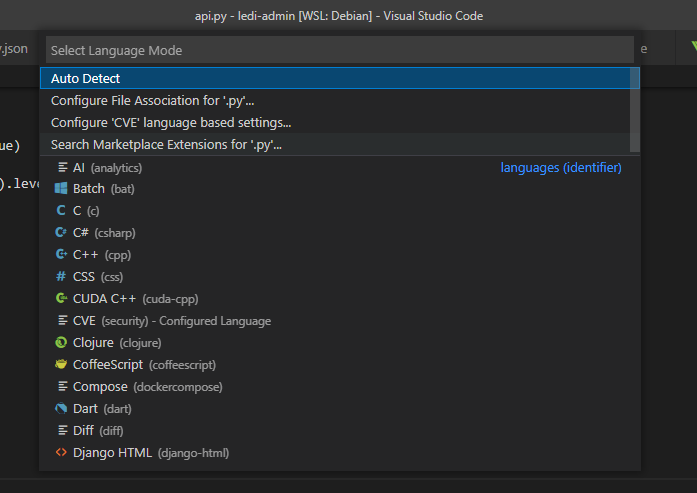Open Configure File Association for '.py'
This screenshot has width=697, height=493.
point(152,100)
